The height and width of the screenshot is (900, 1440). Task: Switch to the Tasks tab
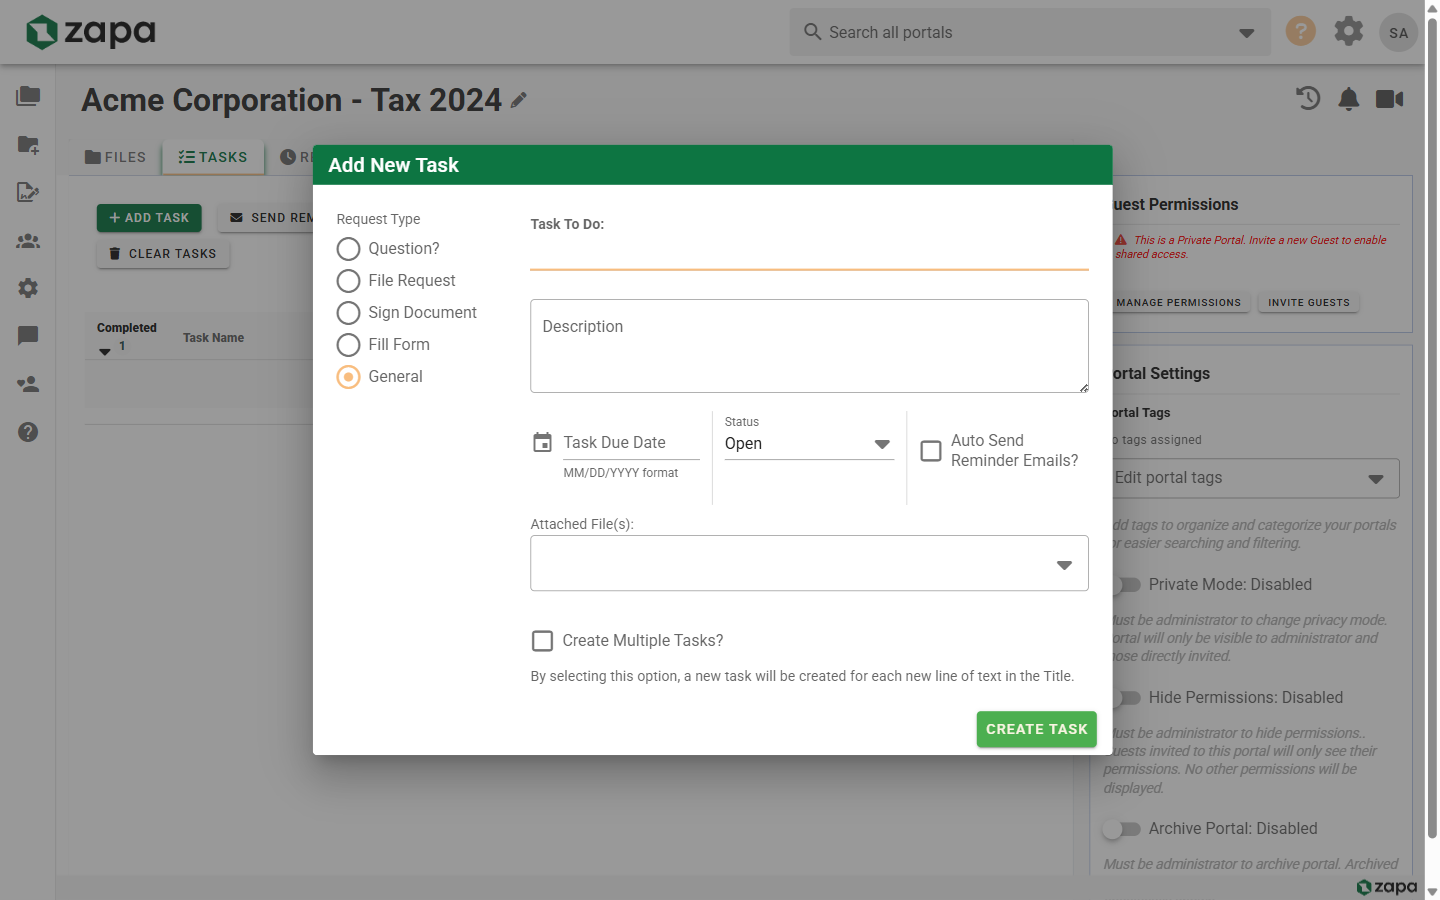(213, 157)
